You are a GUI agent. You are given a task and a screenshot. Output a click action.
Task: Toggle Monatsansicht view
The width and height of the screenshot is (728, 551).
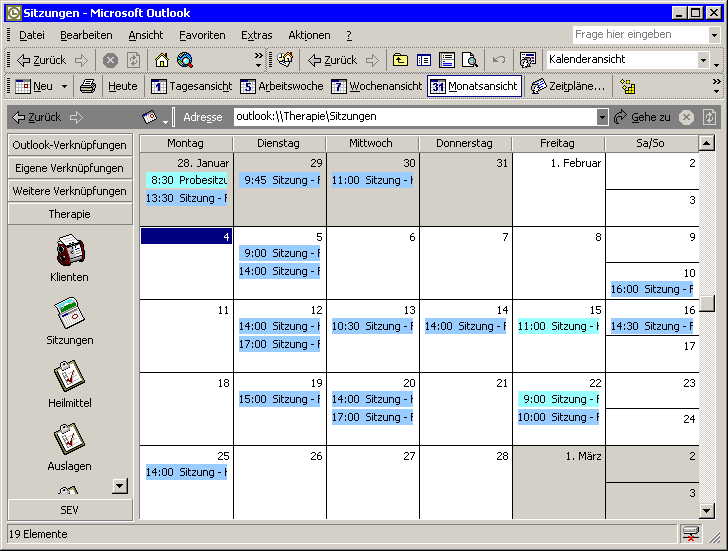coord(474,86)
